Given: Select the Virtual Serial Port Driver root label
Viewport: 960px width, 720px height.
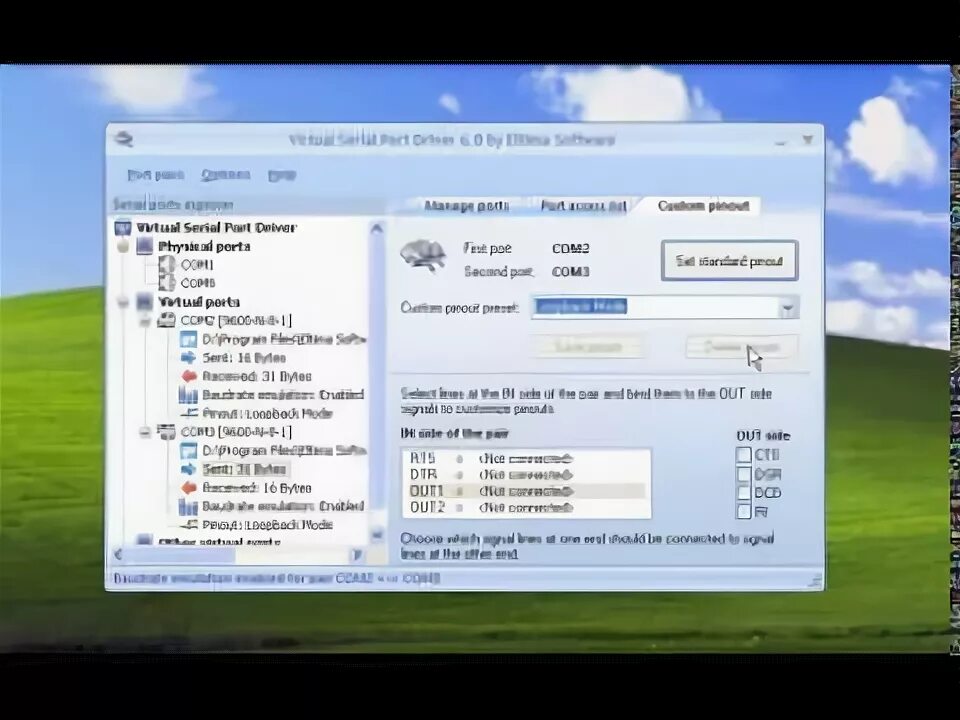Looking at the screenshot, I should tap(216, 228).
